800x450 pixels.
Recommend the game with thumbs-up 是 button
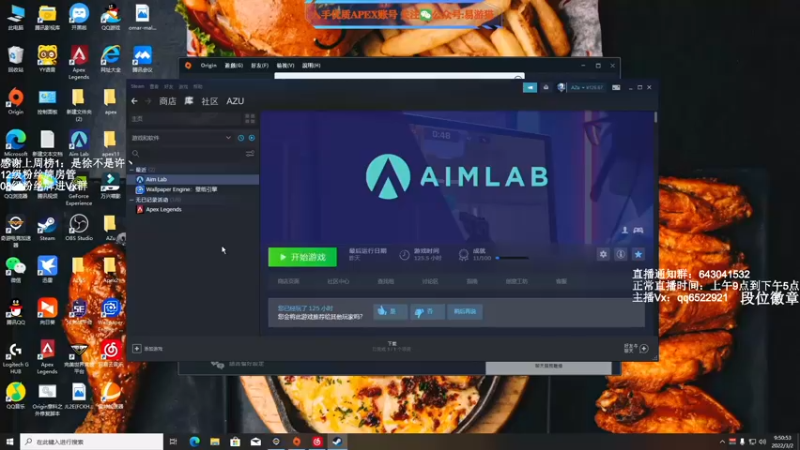pos(390,311)
